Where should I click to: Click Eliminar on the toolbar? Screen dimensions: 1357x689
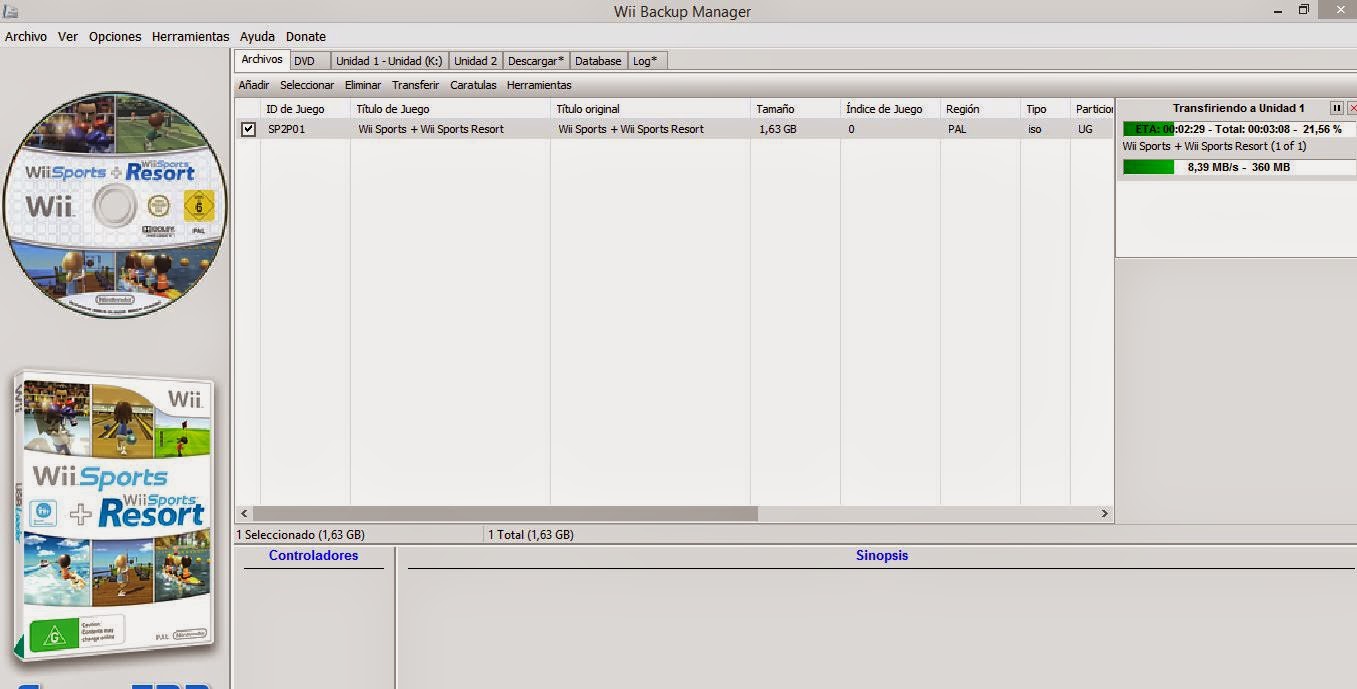(x=362, y=85)
